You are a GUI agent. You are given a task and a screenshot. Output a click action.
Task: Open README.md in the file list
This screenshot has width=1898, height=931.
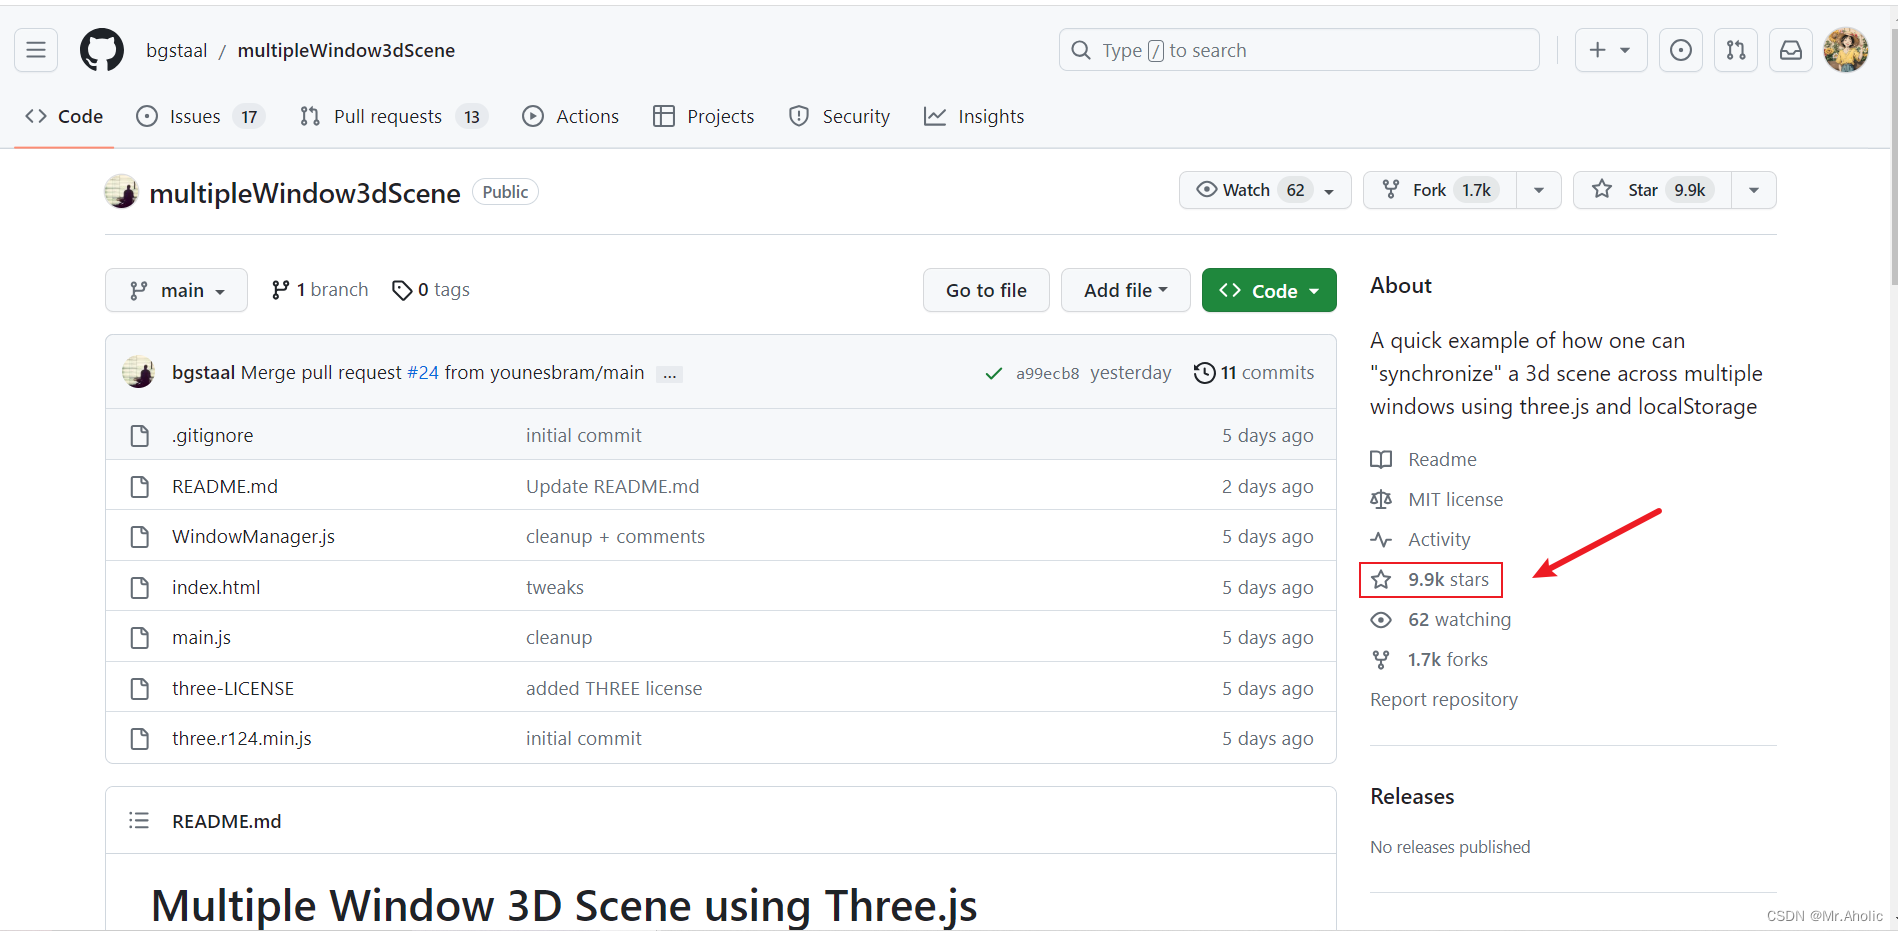(x=225, y=486)
